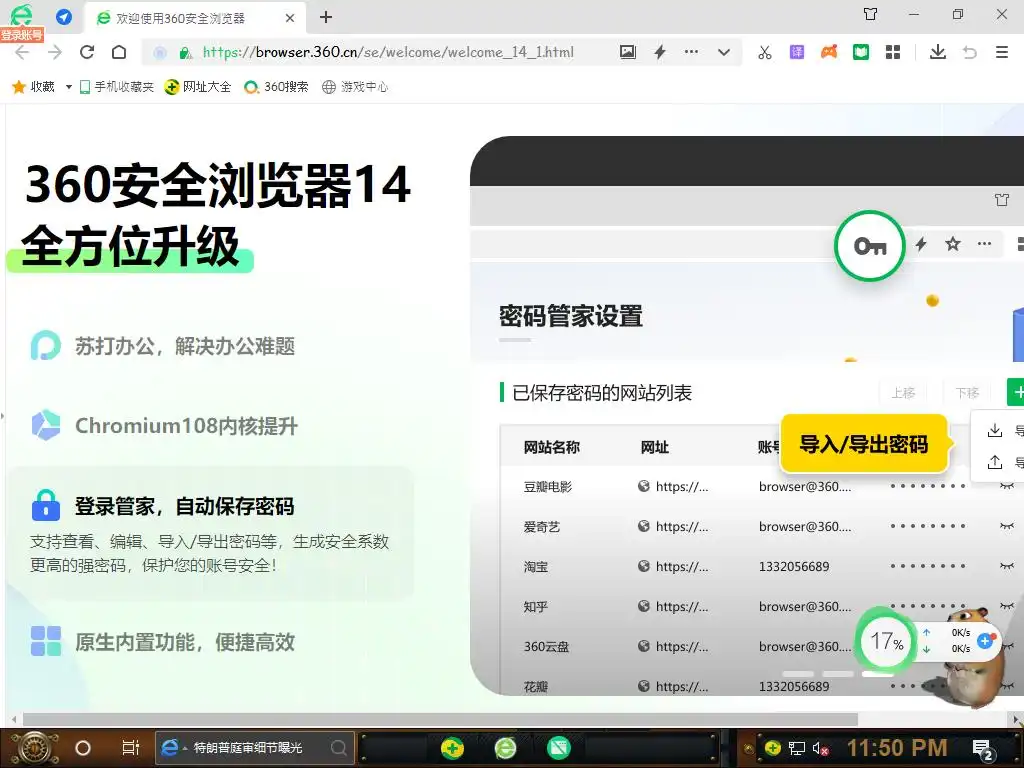This screenshot has width=1024, height=768.
Task: Click the 登录账号 login badge
Action: pos(22,35)
